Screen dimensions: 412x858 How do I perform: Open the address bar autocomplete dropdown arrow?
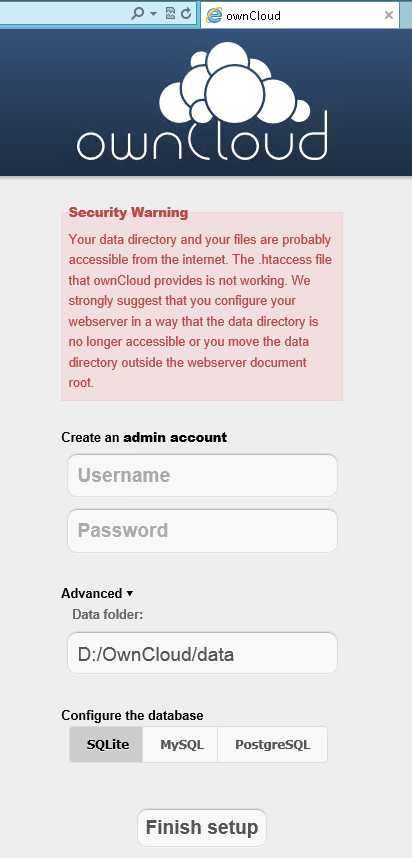click(154, 14)
